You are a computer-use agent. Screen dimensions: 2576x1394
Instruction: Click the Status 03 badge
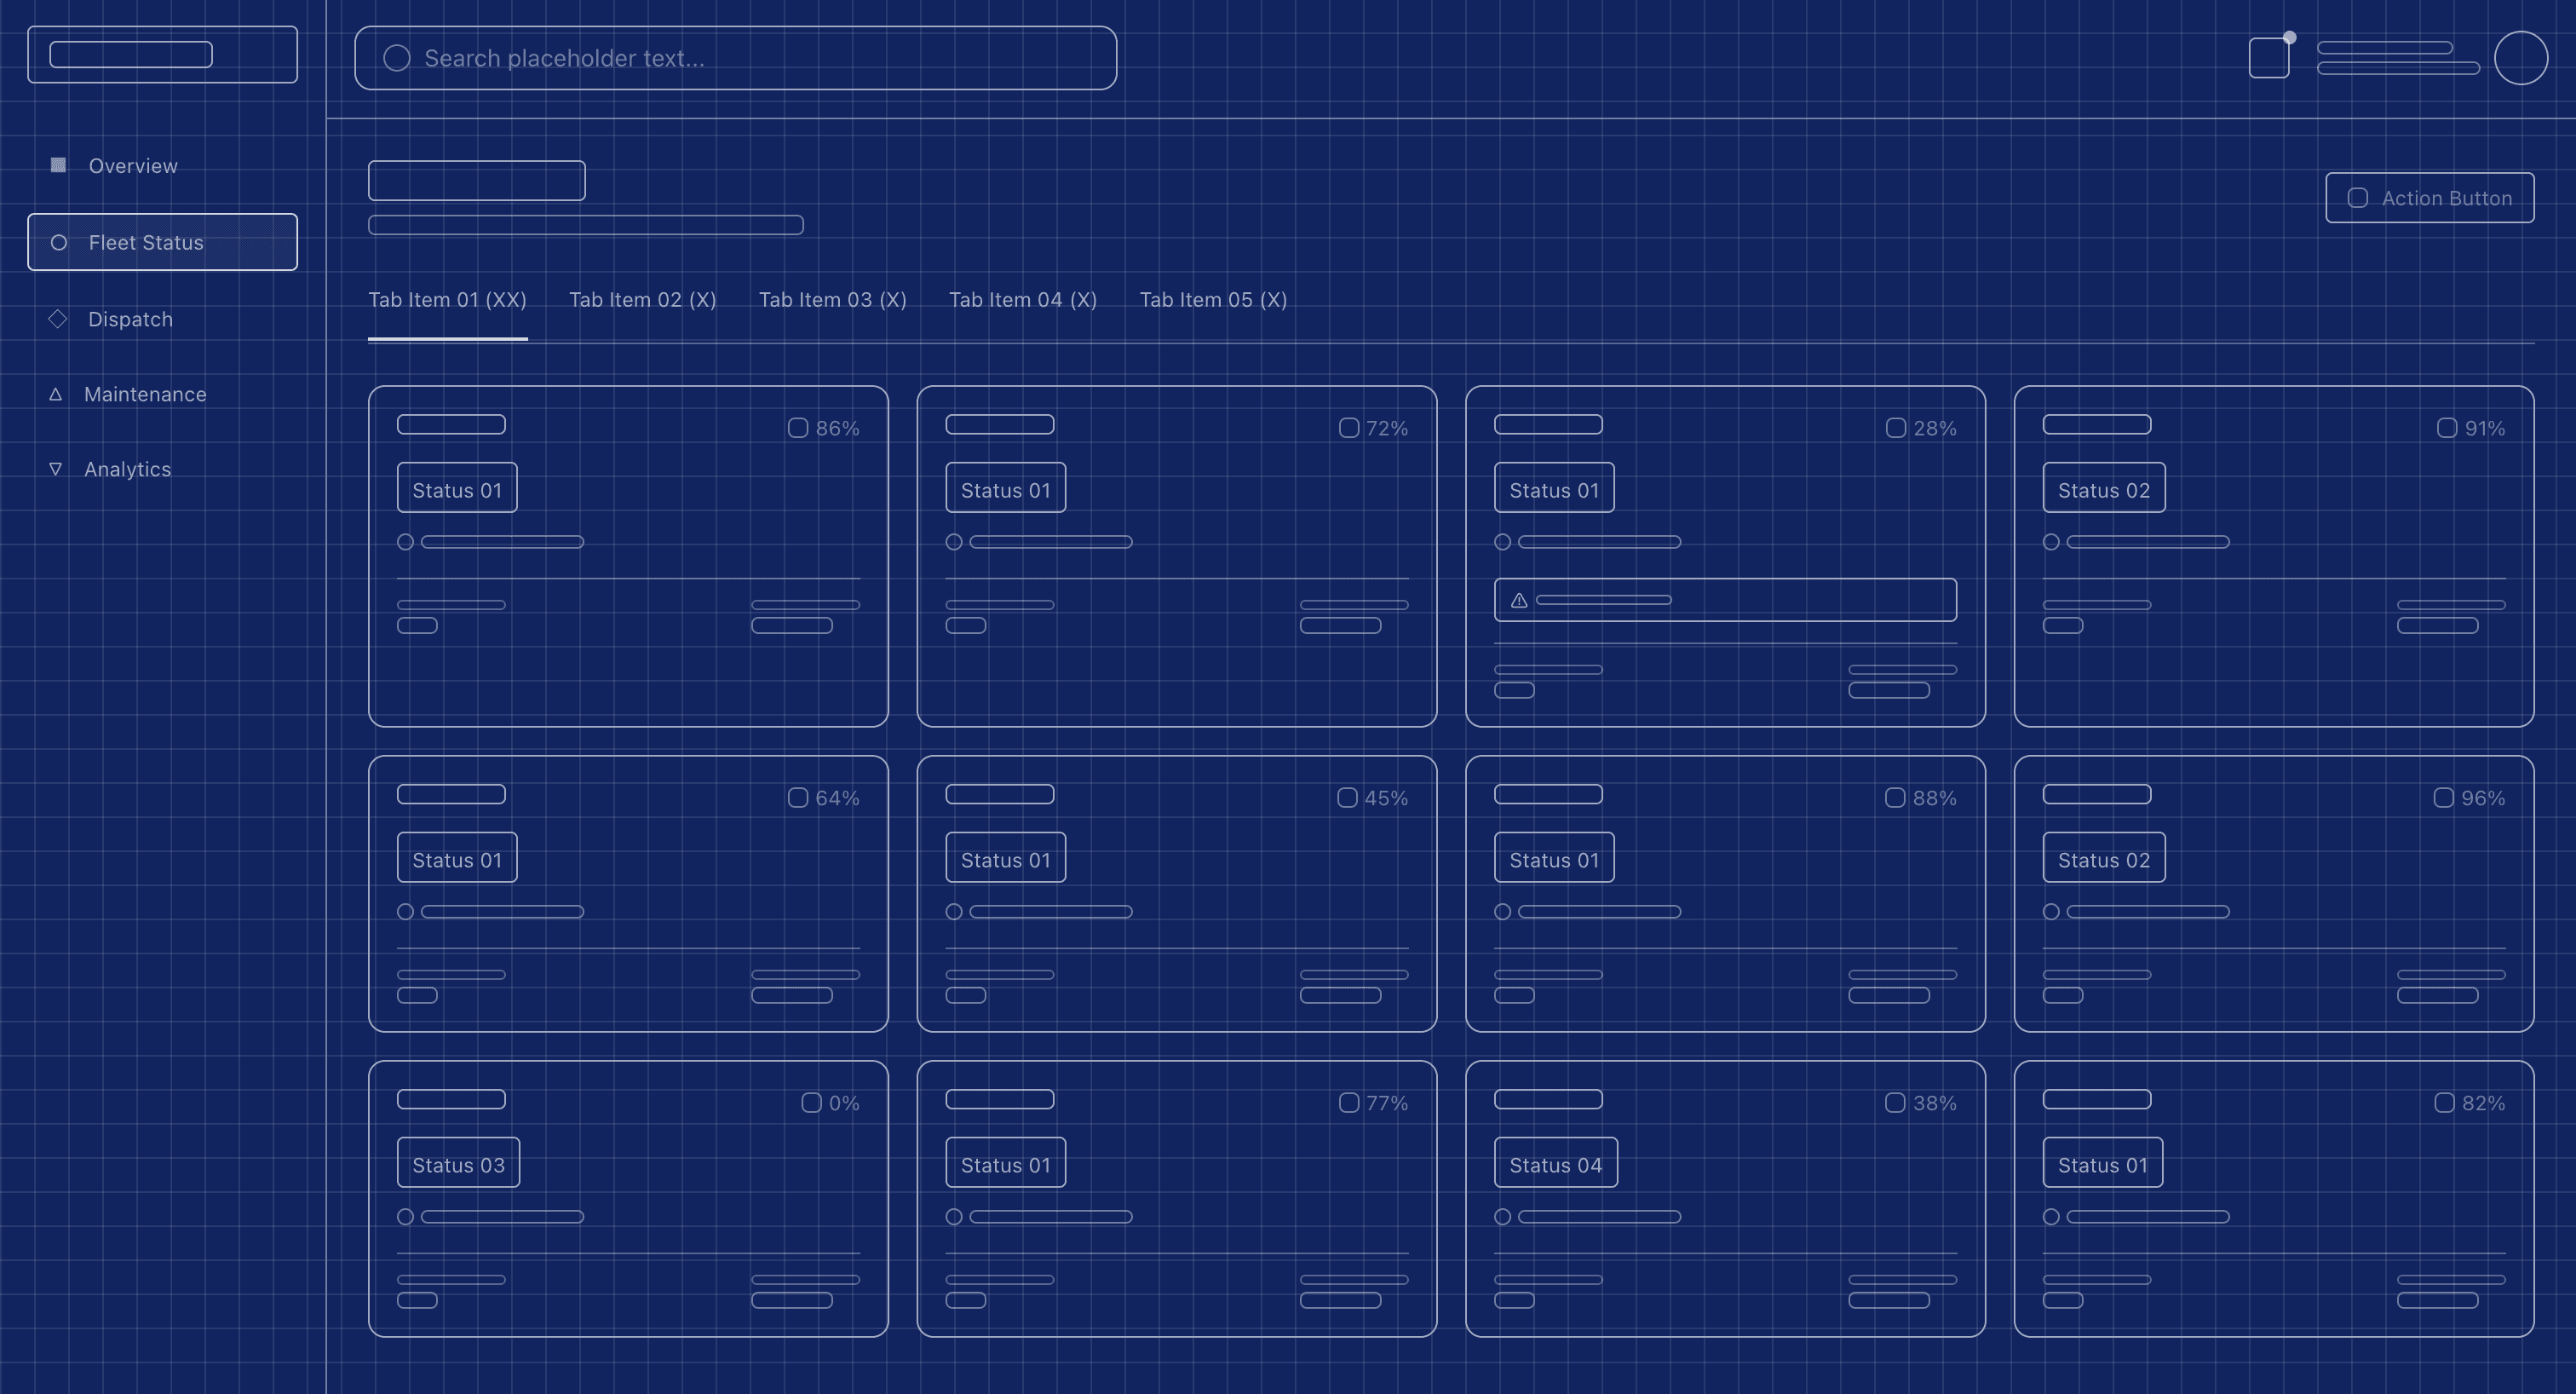[458, 1163]
